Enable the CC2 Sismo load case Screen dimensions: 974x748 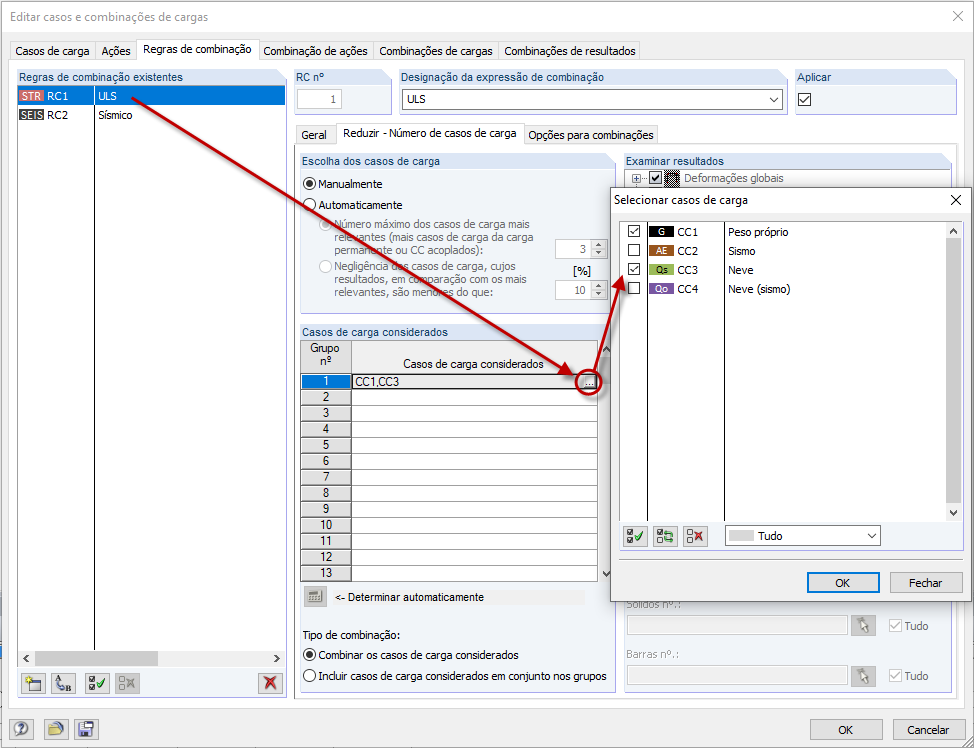click(x=634, y=250)
